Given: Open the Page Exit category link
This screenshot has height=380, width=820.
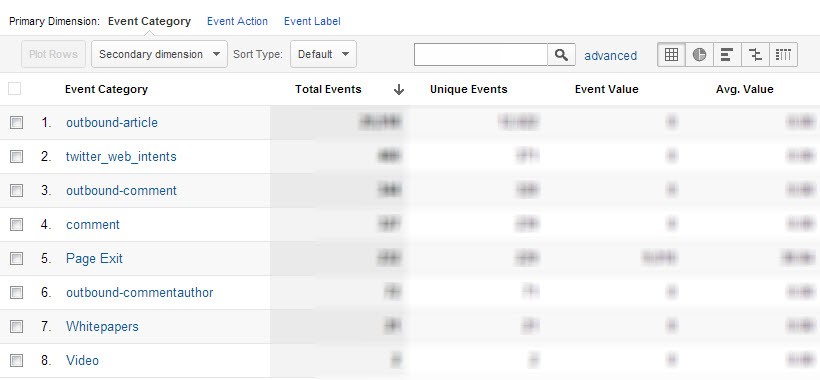Looking at the screenshot, I should tap(94, 259).
